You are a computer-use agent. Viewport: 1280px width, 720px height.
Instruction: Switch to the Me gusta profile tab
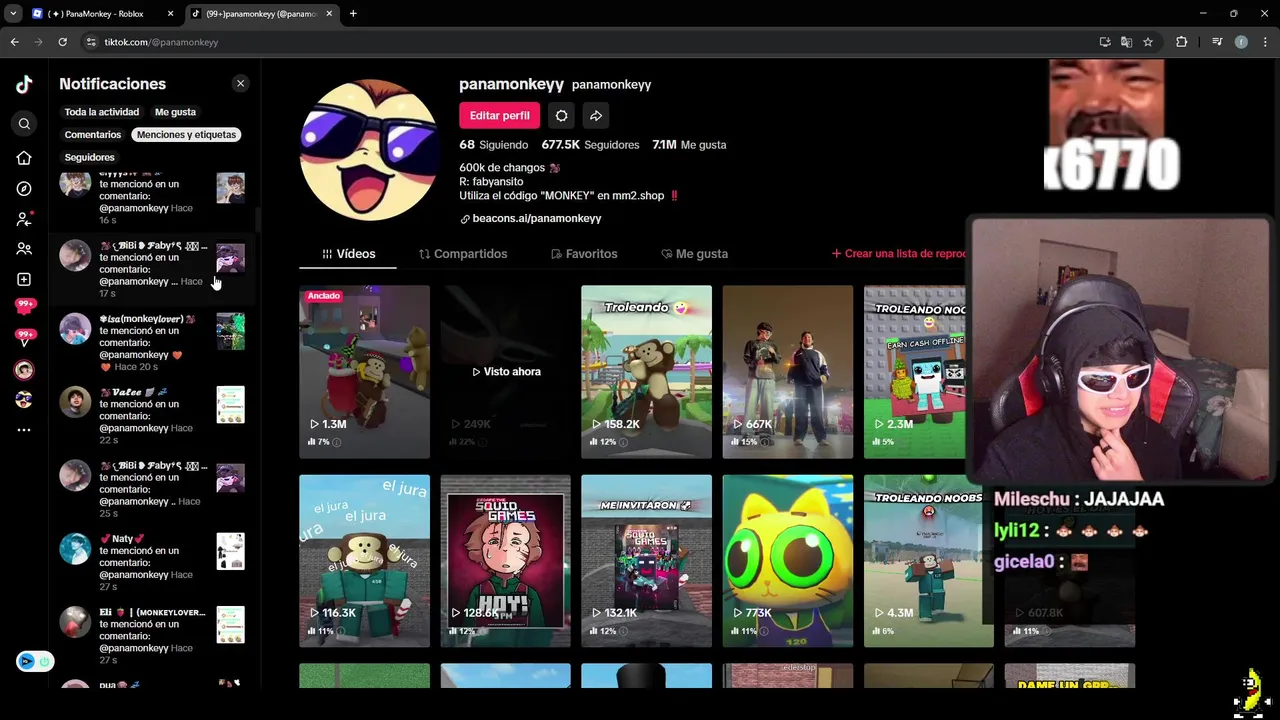694,254
